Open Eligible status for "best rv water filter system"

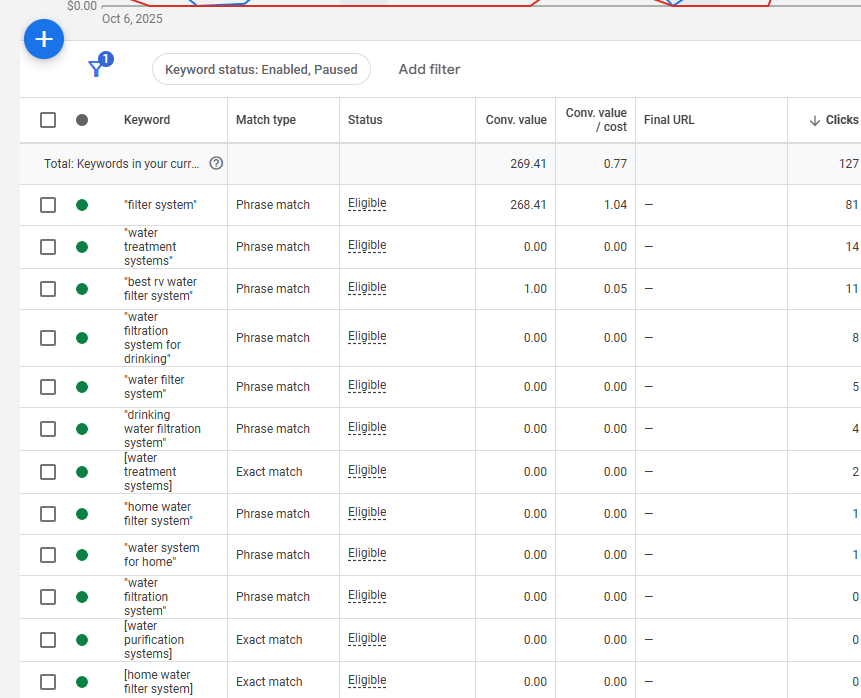(367, 288)
